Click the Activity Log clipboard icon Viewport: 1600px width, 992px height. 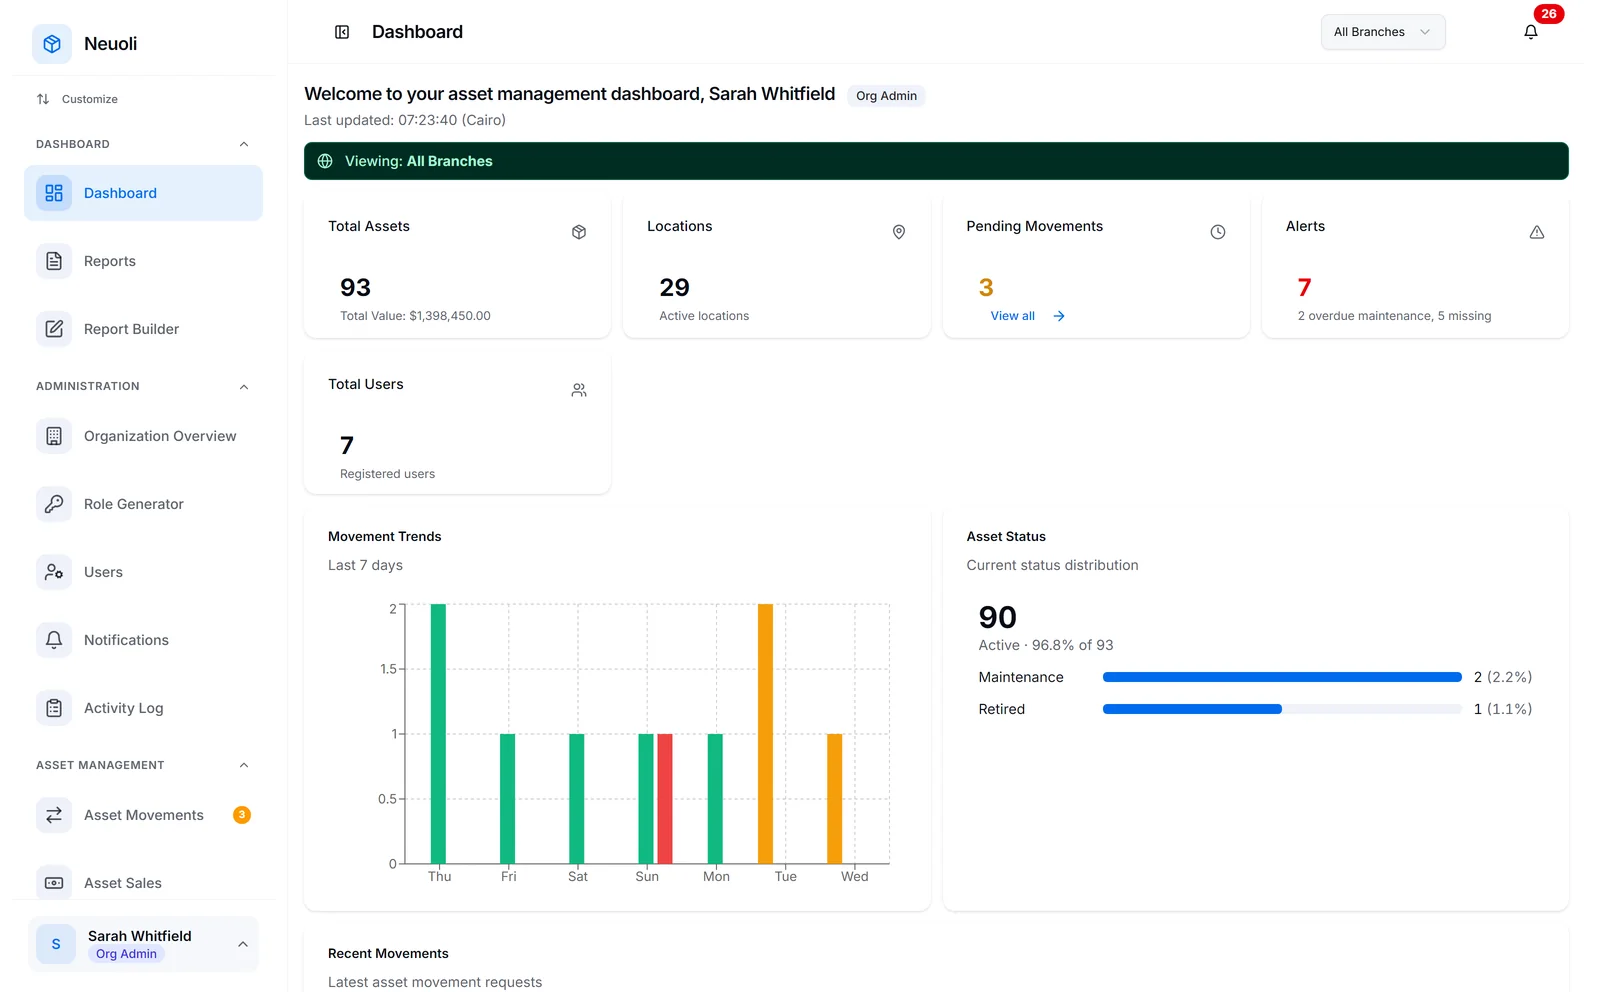(x=54, y=708)
